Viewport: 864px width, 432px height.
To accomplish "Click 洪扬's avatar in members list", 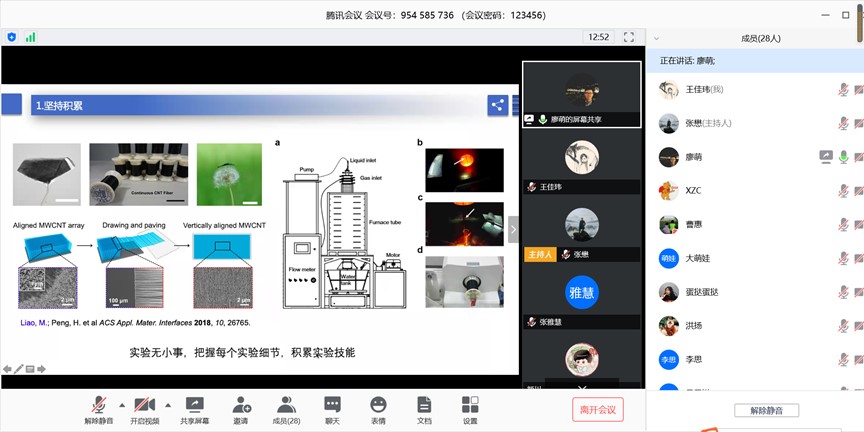I will (669, 326).
